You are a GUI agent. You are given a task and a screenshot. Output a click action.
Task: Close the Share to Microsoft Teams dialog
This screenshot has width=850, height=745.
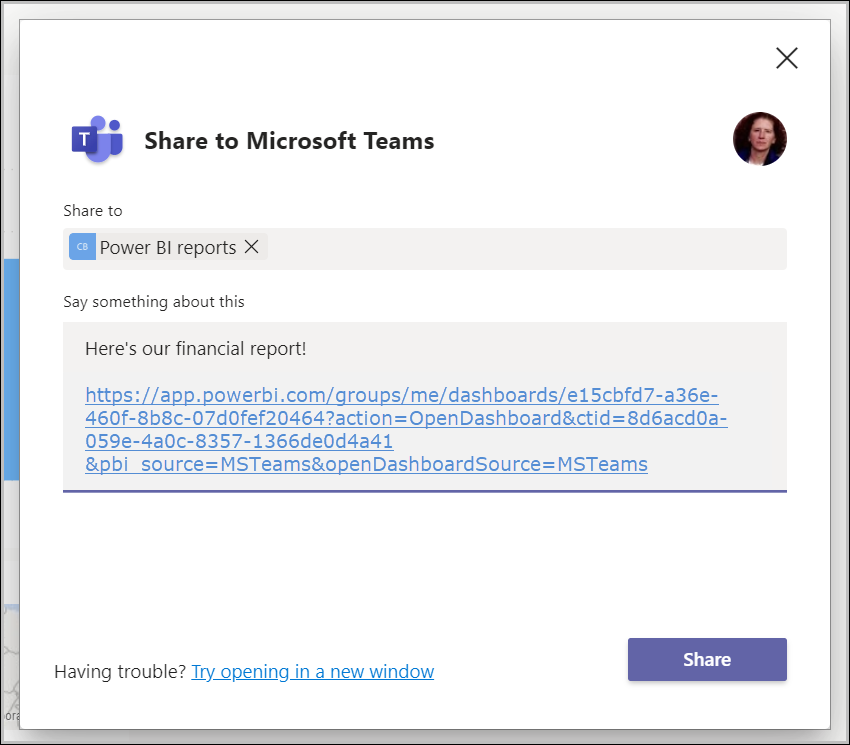click(787, 58)
